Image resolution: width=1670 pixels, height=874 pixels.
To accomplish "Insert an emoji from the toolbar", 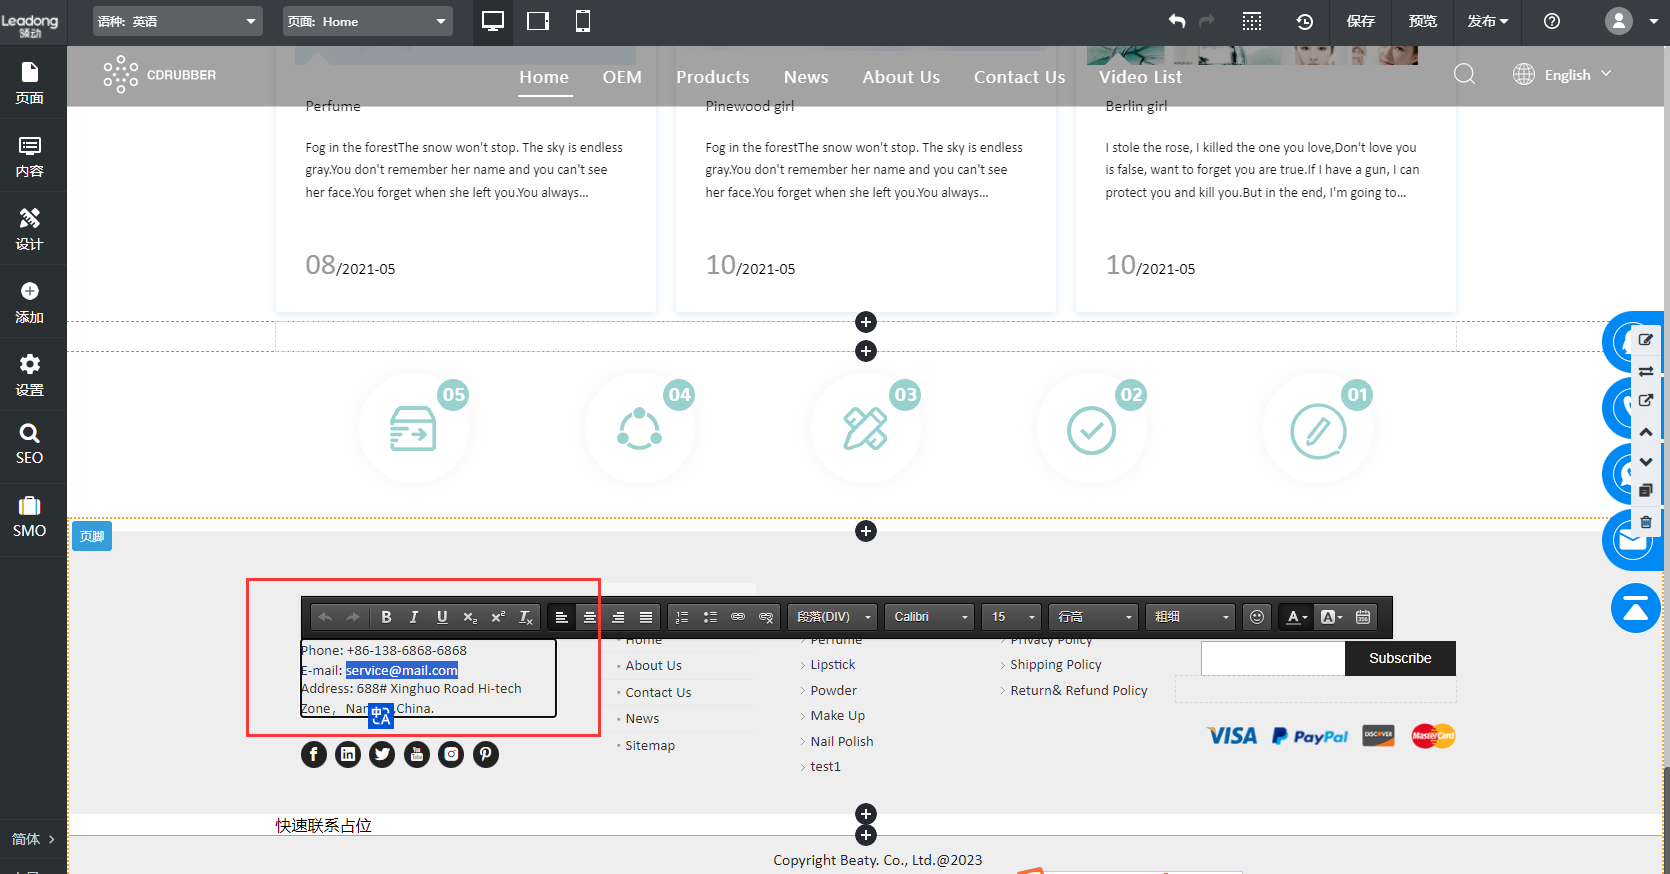I will 1257,617.
